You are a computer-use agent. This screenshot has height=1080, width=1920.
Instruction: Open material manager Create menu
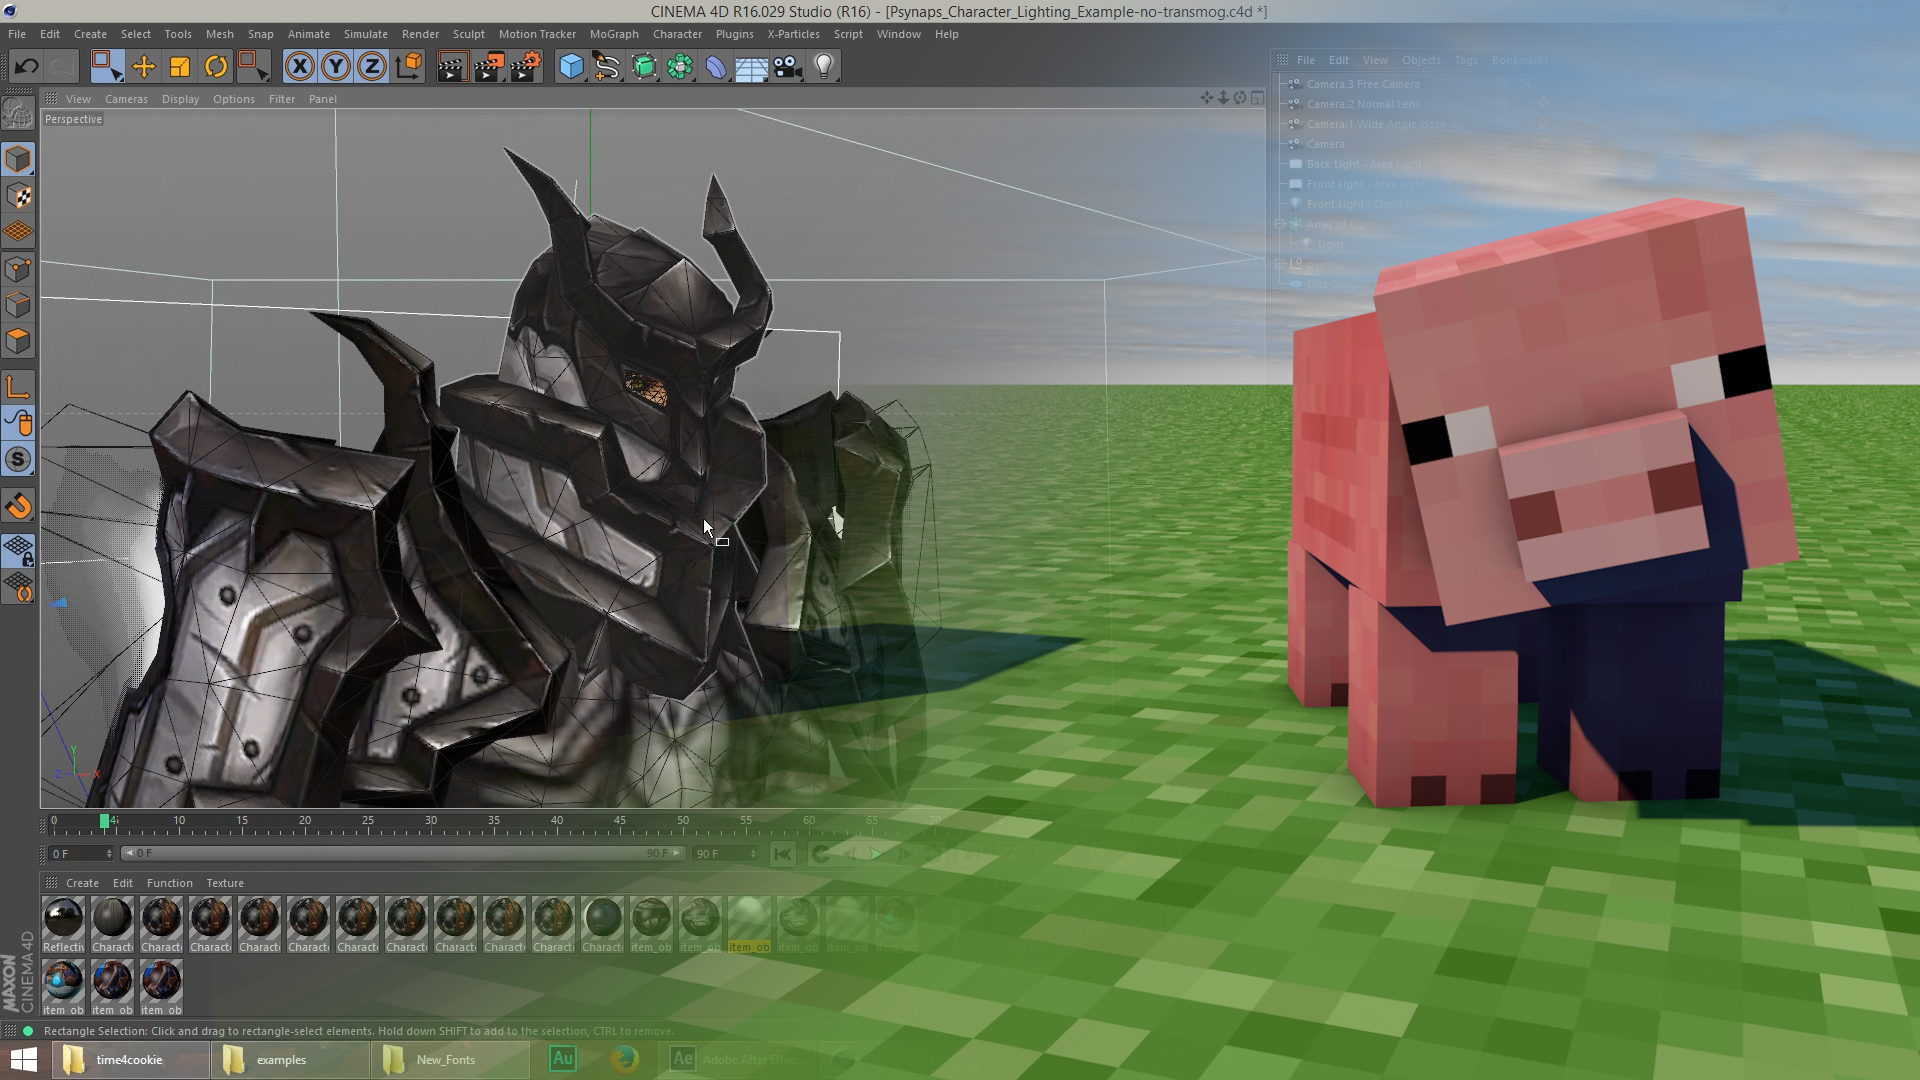pos(82,883)
